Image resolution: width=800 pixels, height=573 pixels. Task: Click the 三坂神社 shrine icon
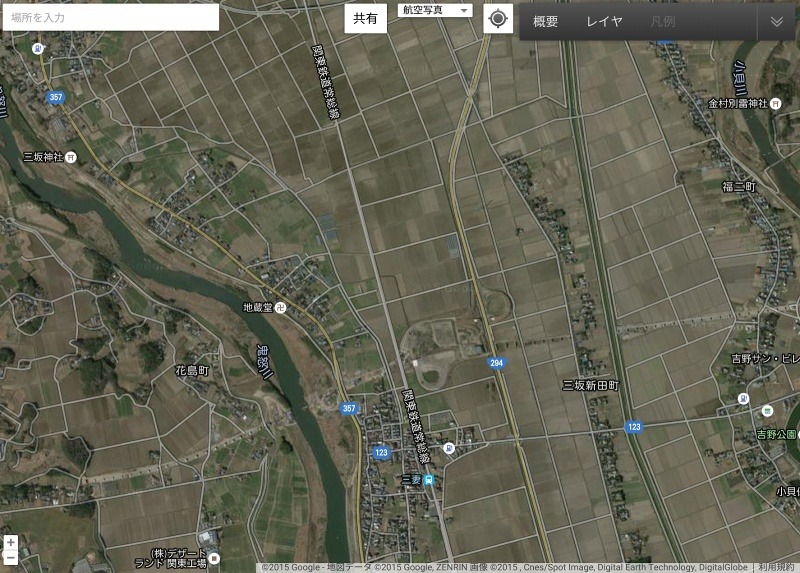tap(71, 157)
